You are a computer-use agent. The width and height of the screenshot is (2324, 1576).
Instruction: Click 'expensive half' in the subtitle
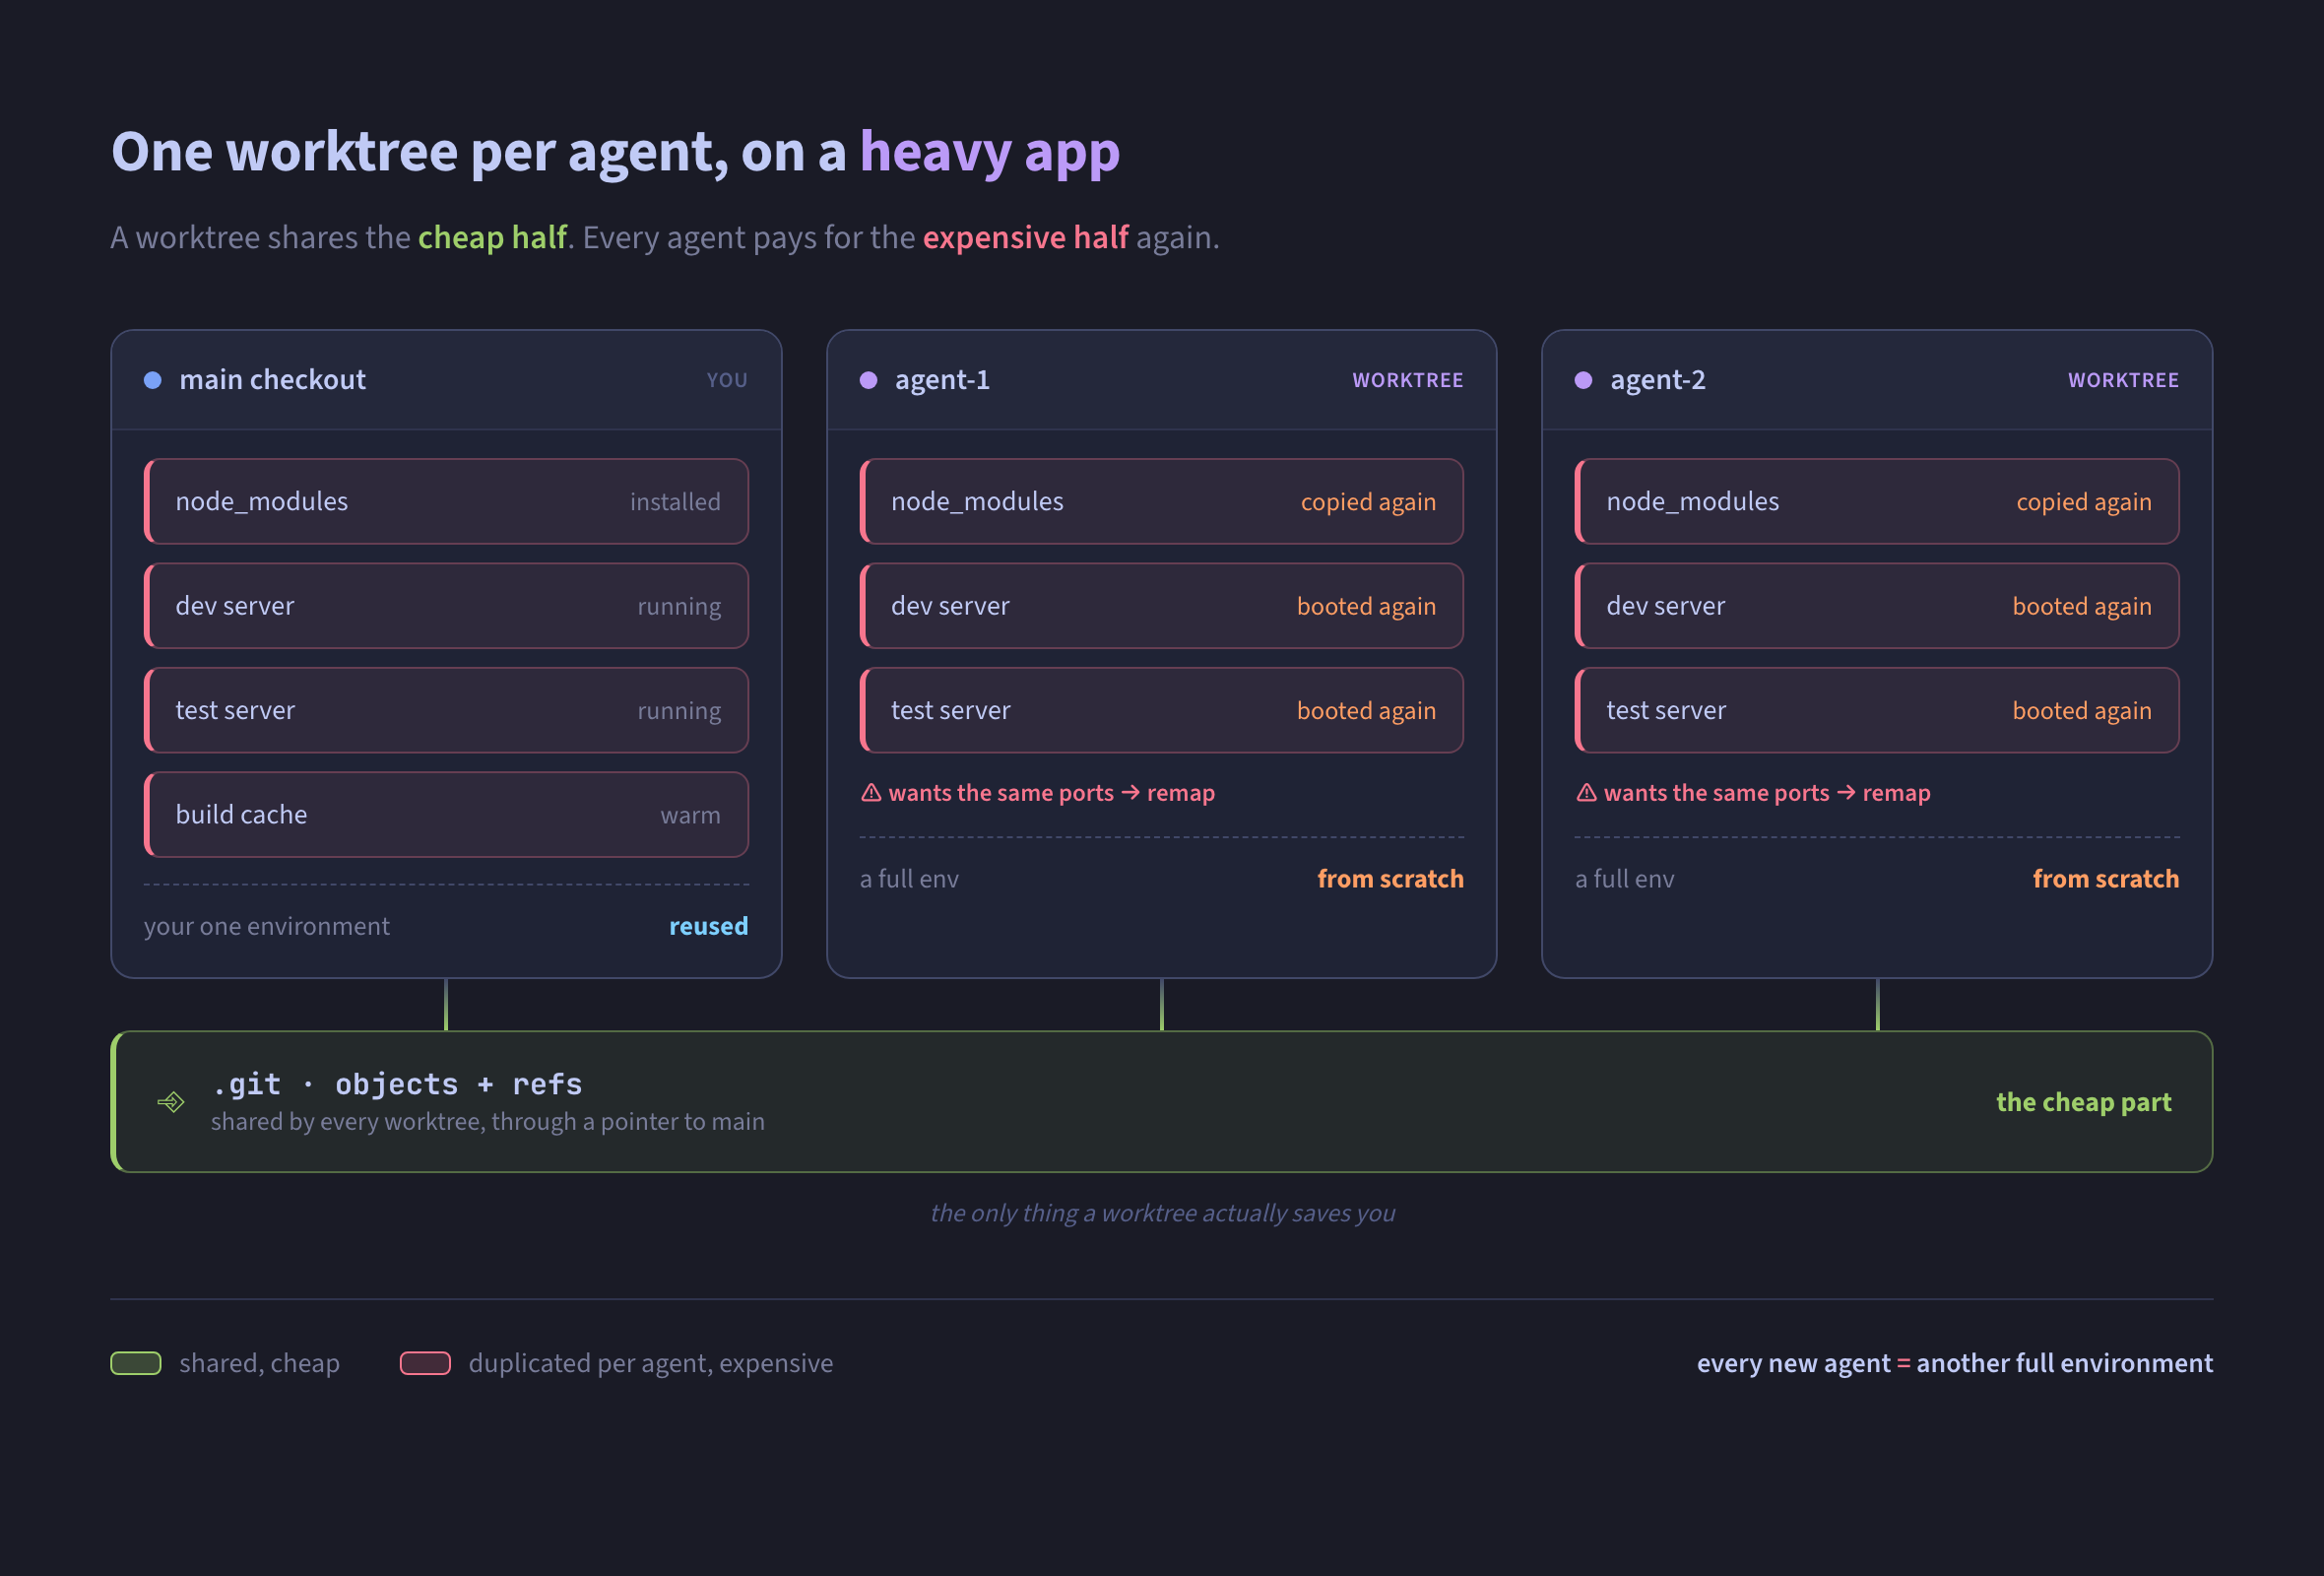click(x=1025, y=237)
